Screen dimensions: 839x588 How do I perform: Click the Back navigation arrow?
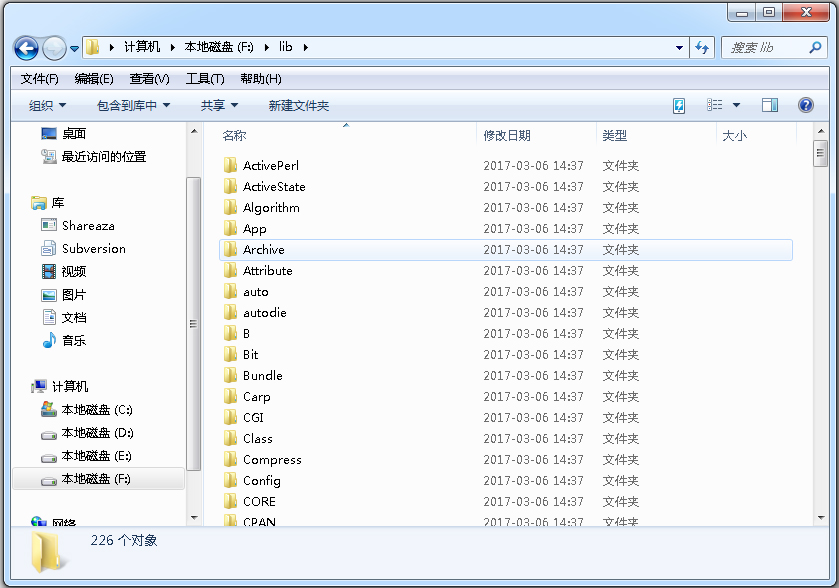[27, 47]
